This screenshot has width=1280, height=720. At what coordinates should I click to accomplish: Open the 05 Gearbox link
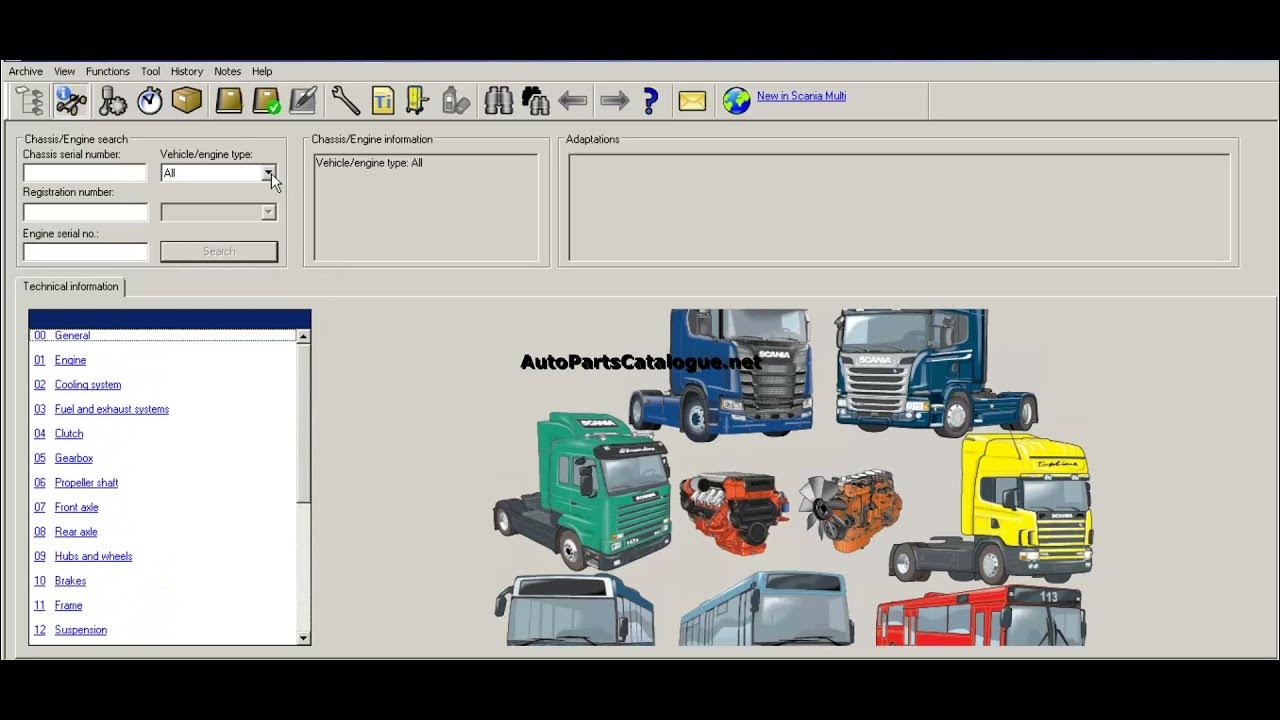click(63, 458)
